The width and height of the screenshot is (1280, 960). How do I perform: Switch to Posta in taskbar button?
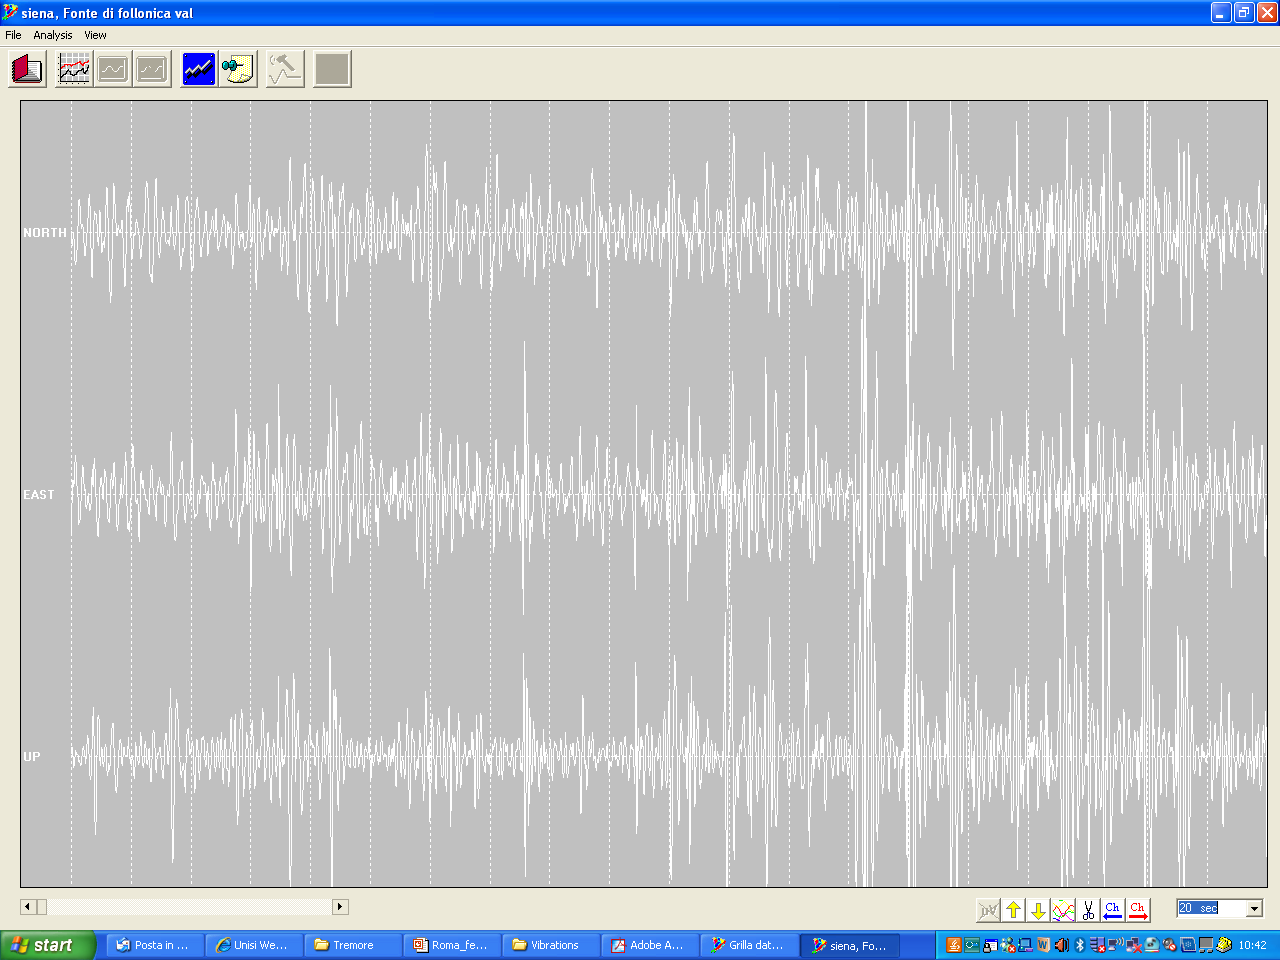[155, 945]
